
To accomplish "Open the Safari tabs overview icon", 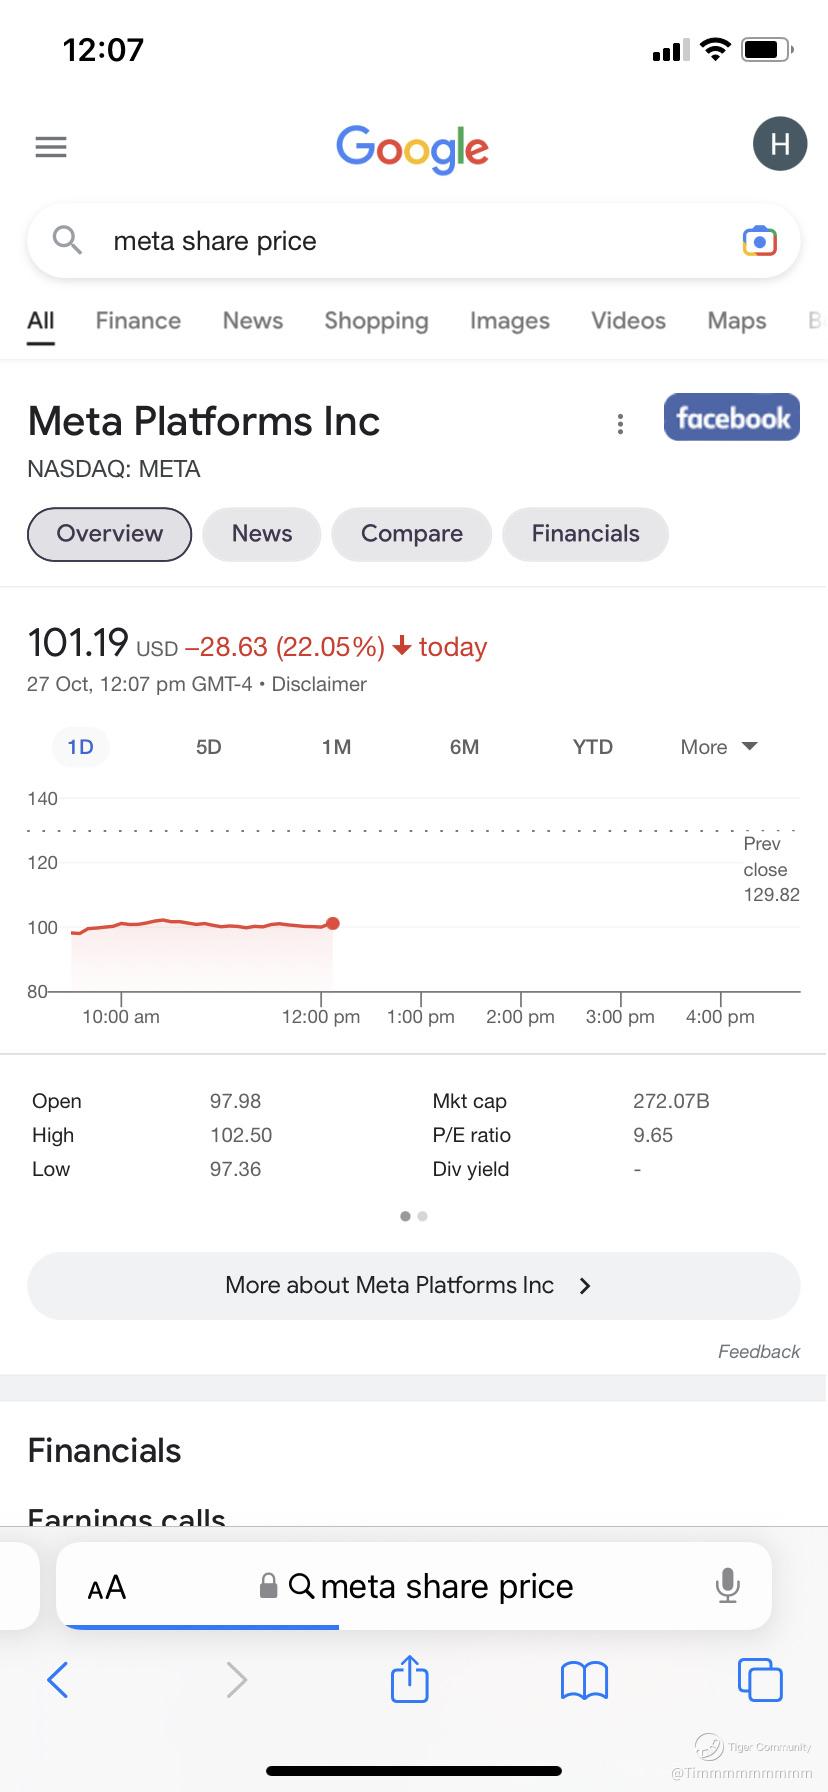I will pos(759,1679).
